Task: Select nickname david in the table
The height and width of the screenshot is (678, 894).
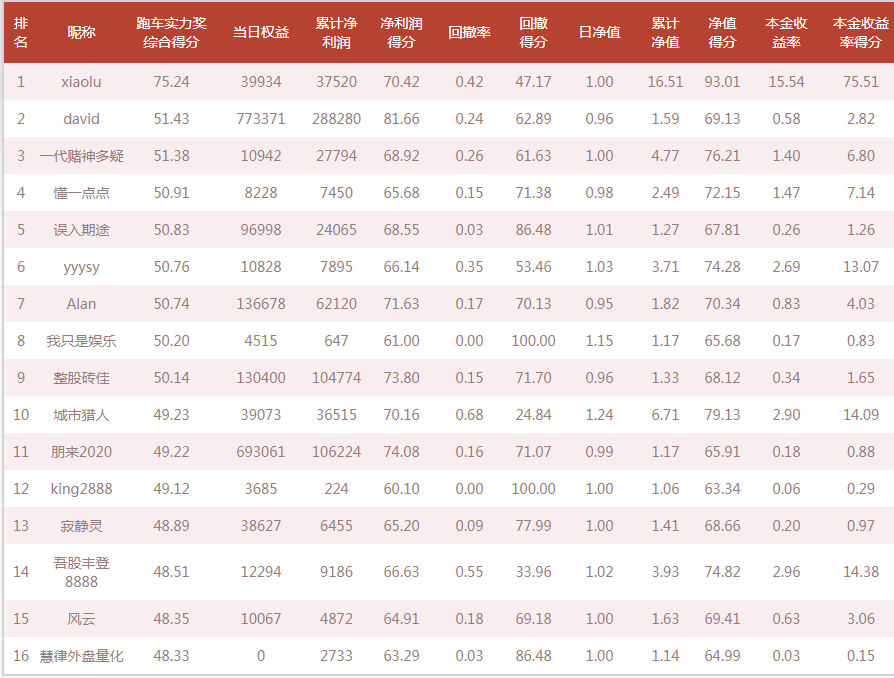Action: point(81,119)
